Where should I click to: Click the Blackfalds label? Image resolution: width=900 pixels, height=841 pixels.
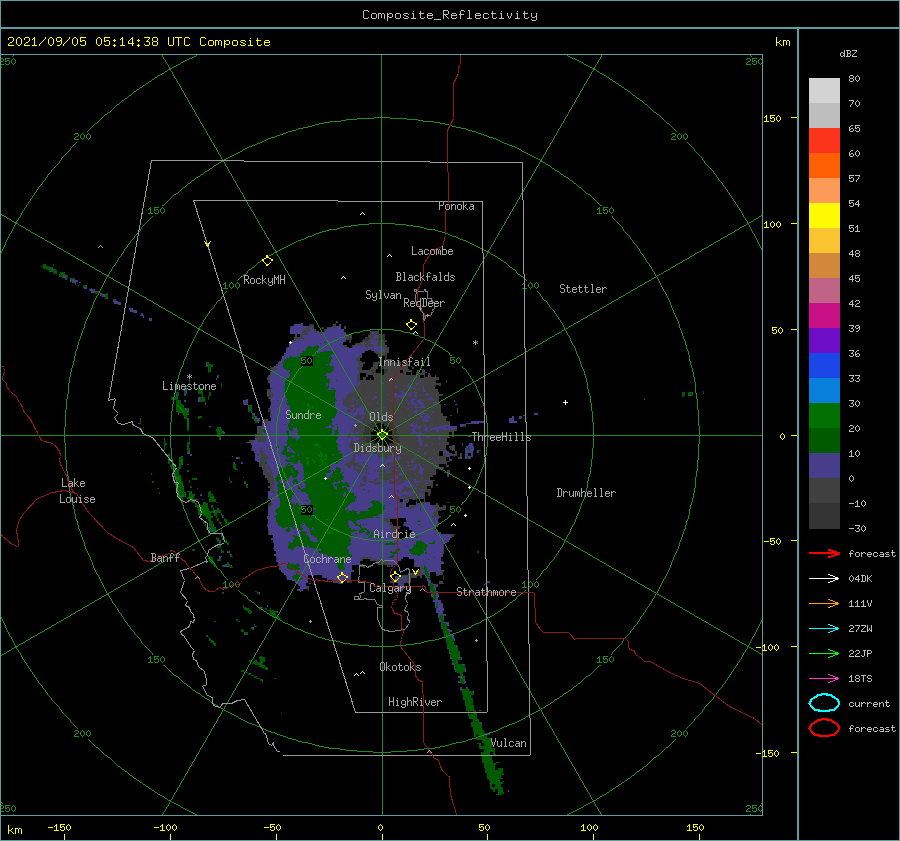pyautogui.click(x=425, y=277)
